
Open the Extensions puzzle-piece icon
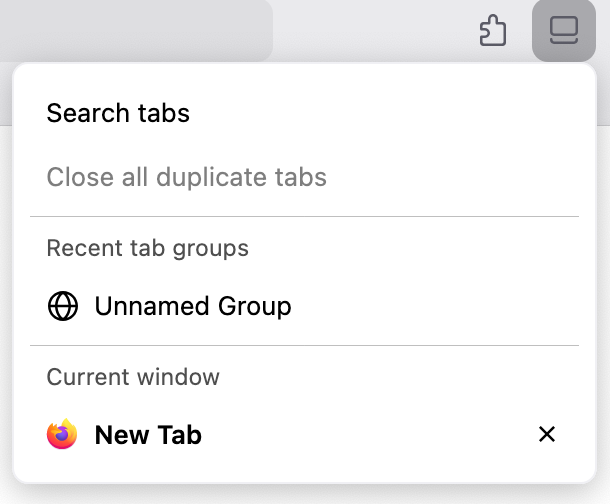pyautogui.click(x=493, y=30)
